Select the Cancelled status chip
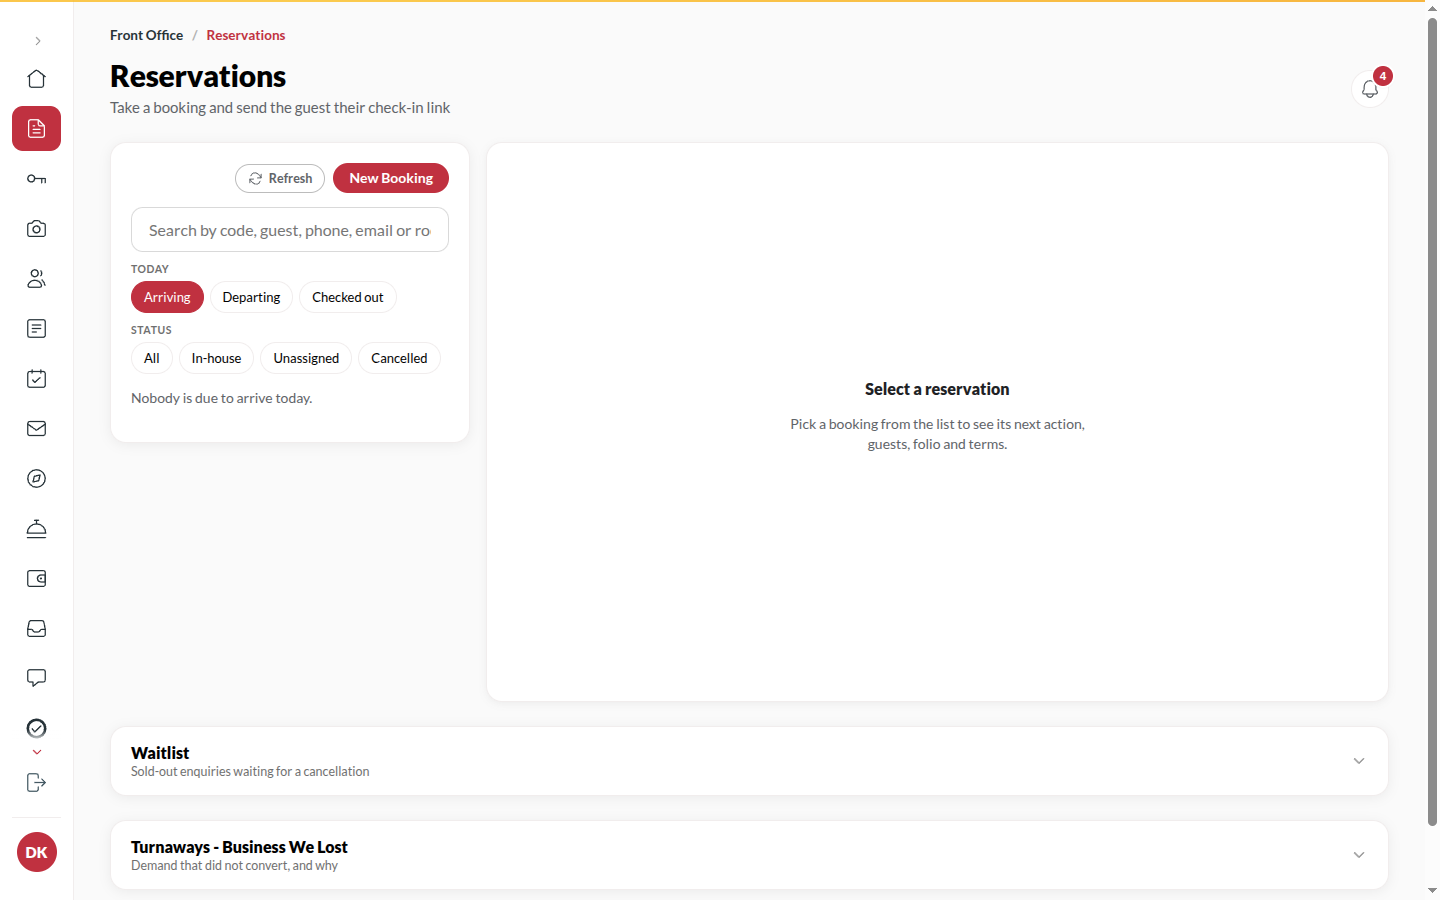The image size is (1440, 900). 399,358
